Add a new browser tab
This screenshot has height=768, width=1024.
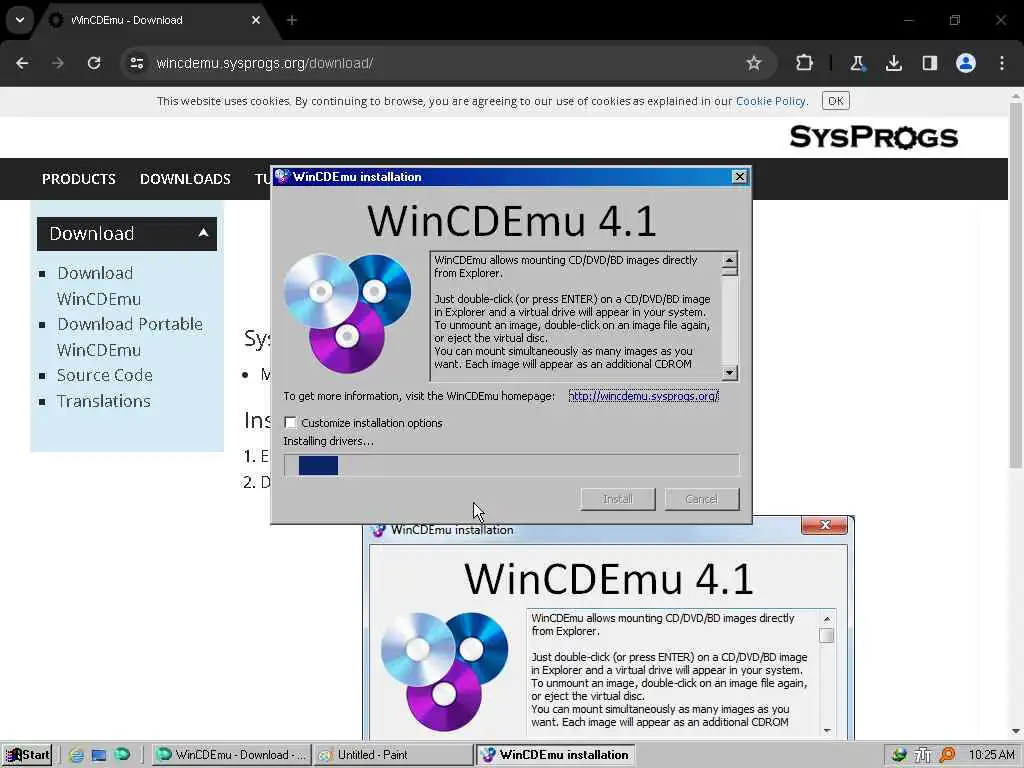292,20
